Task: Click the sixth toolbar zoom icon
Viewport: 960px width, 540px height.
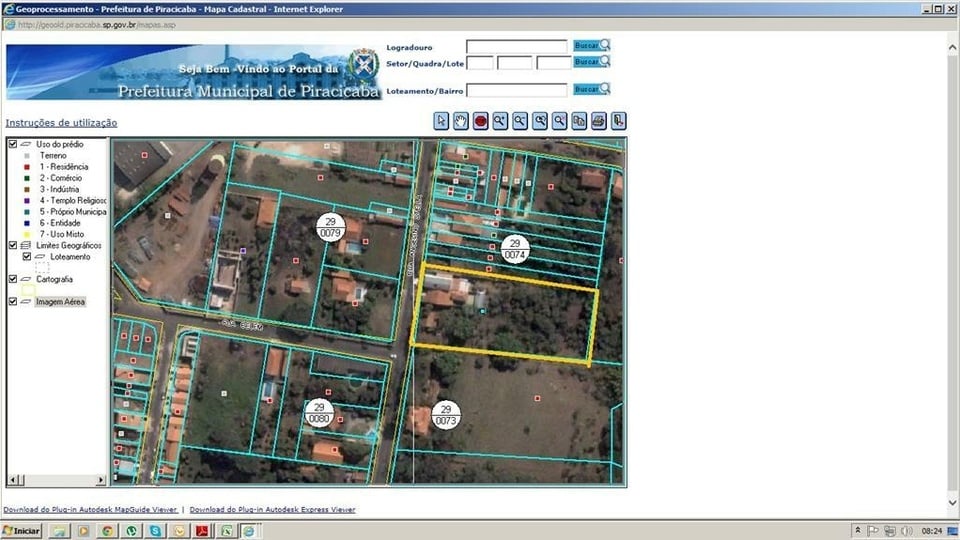Action: pyautogui.click(x=539, y=121)
